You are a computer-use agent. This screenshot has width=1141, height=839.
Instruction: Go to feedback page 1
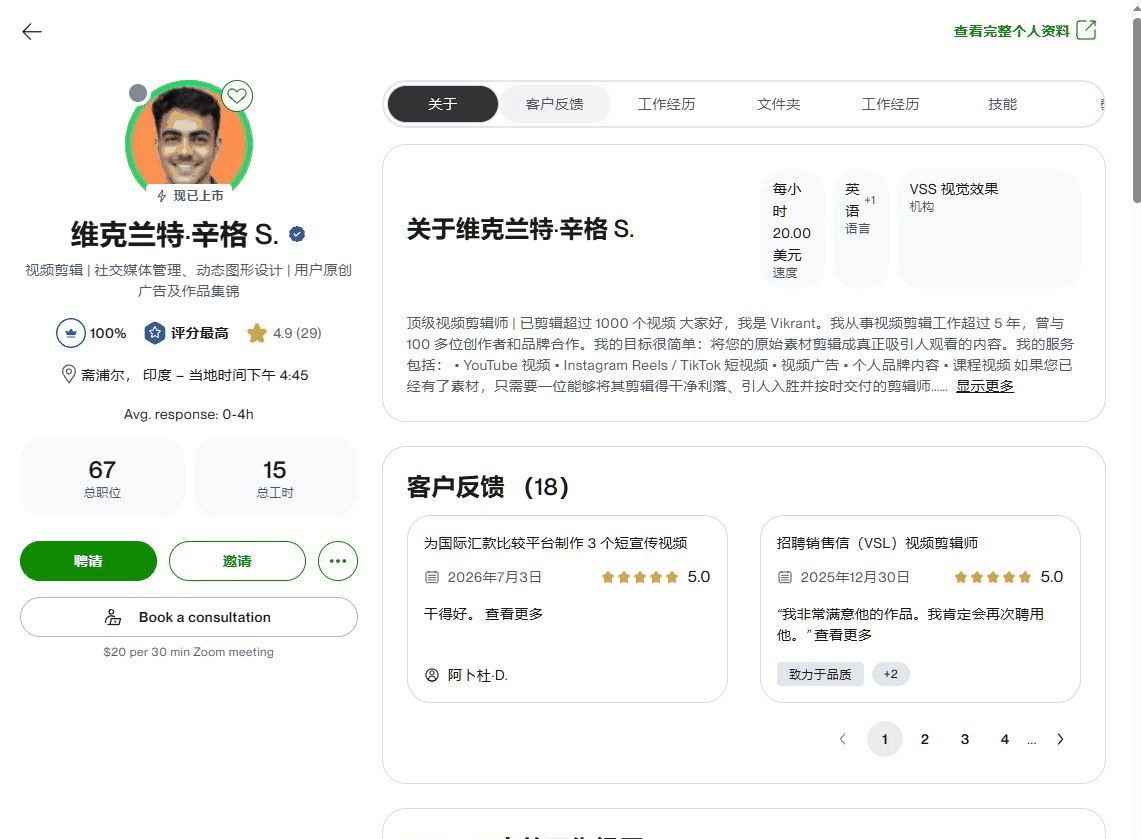[885, 739]
